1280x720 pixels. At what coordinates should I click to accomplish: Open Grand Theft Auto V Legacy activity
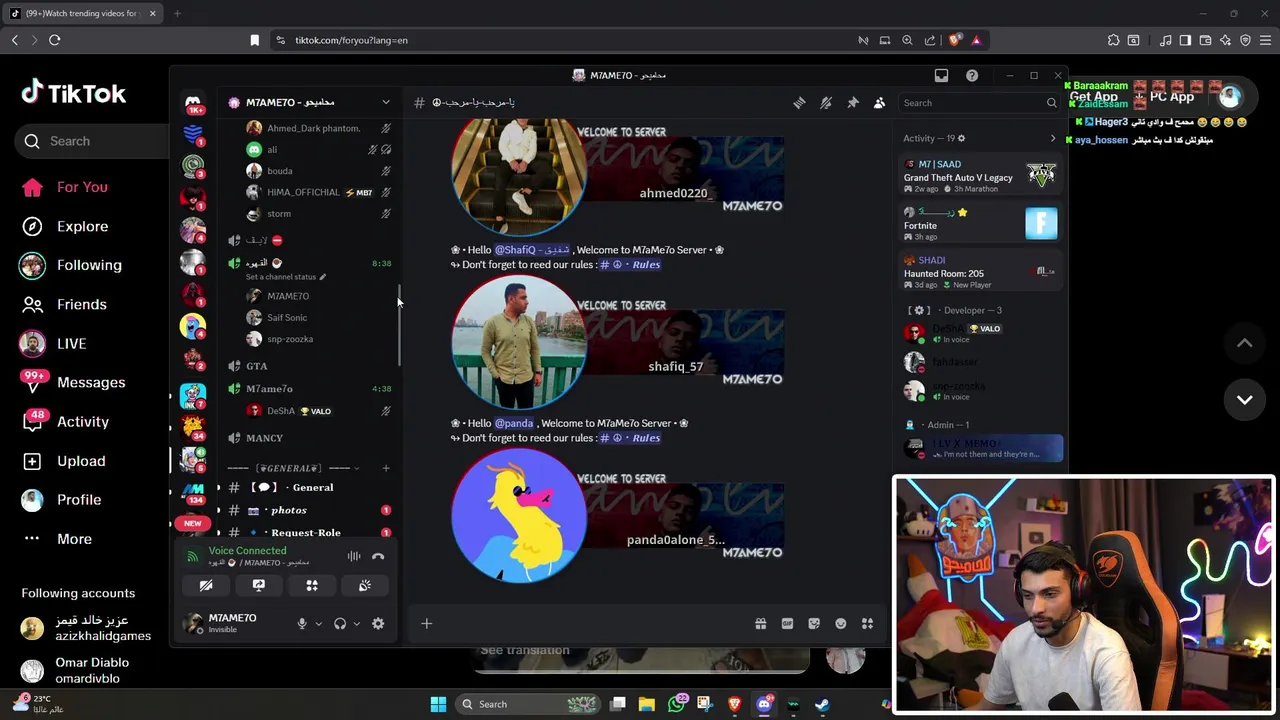point(981,176)
